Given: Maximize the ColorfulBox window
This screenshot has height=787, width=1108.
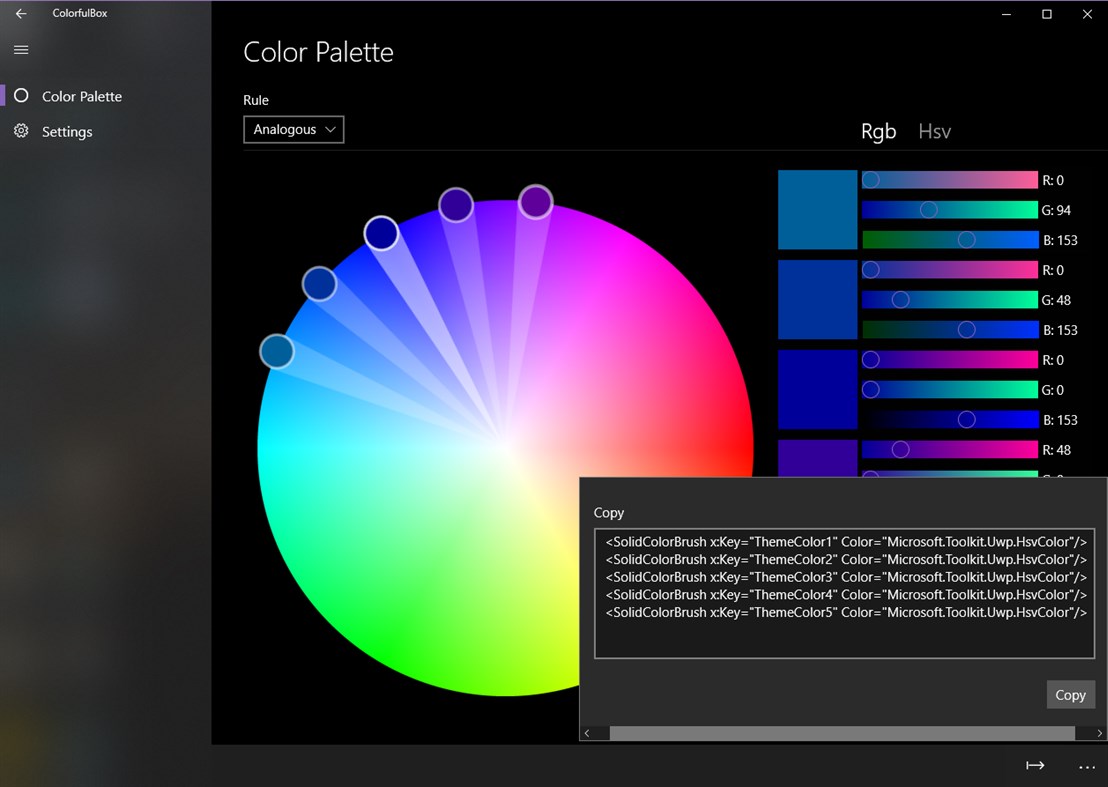Looking at the screenshot, I should point(1047,14).
